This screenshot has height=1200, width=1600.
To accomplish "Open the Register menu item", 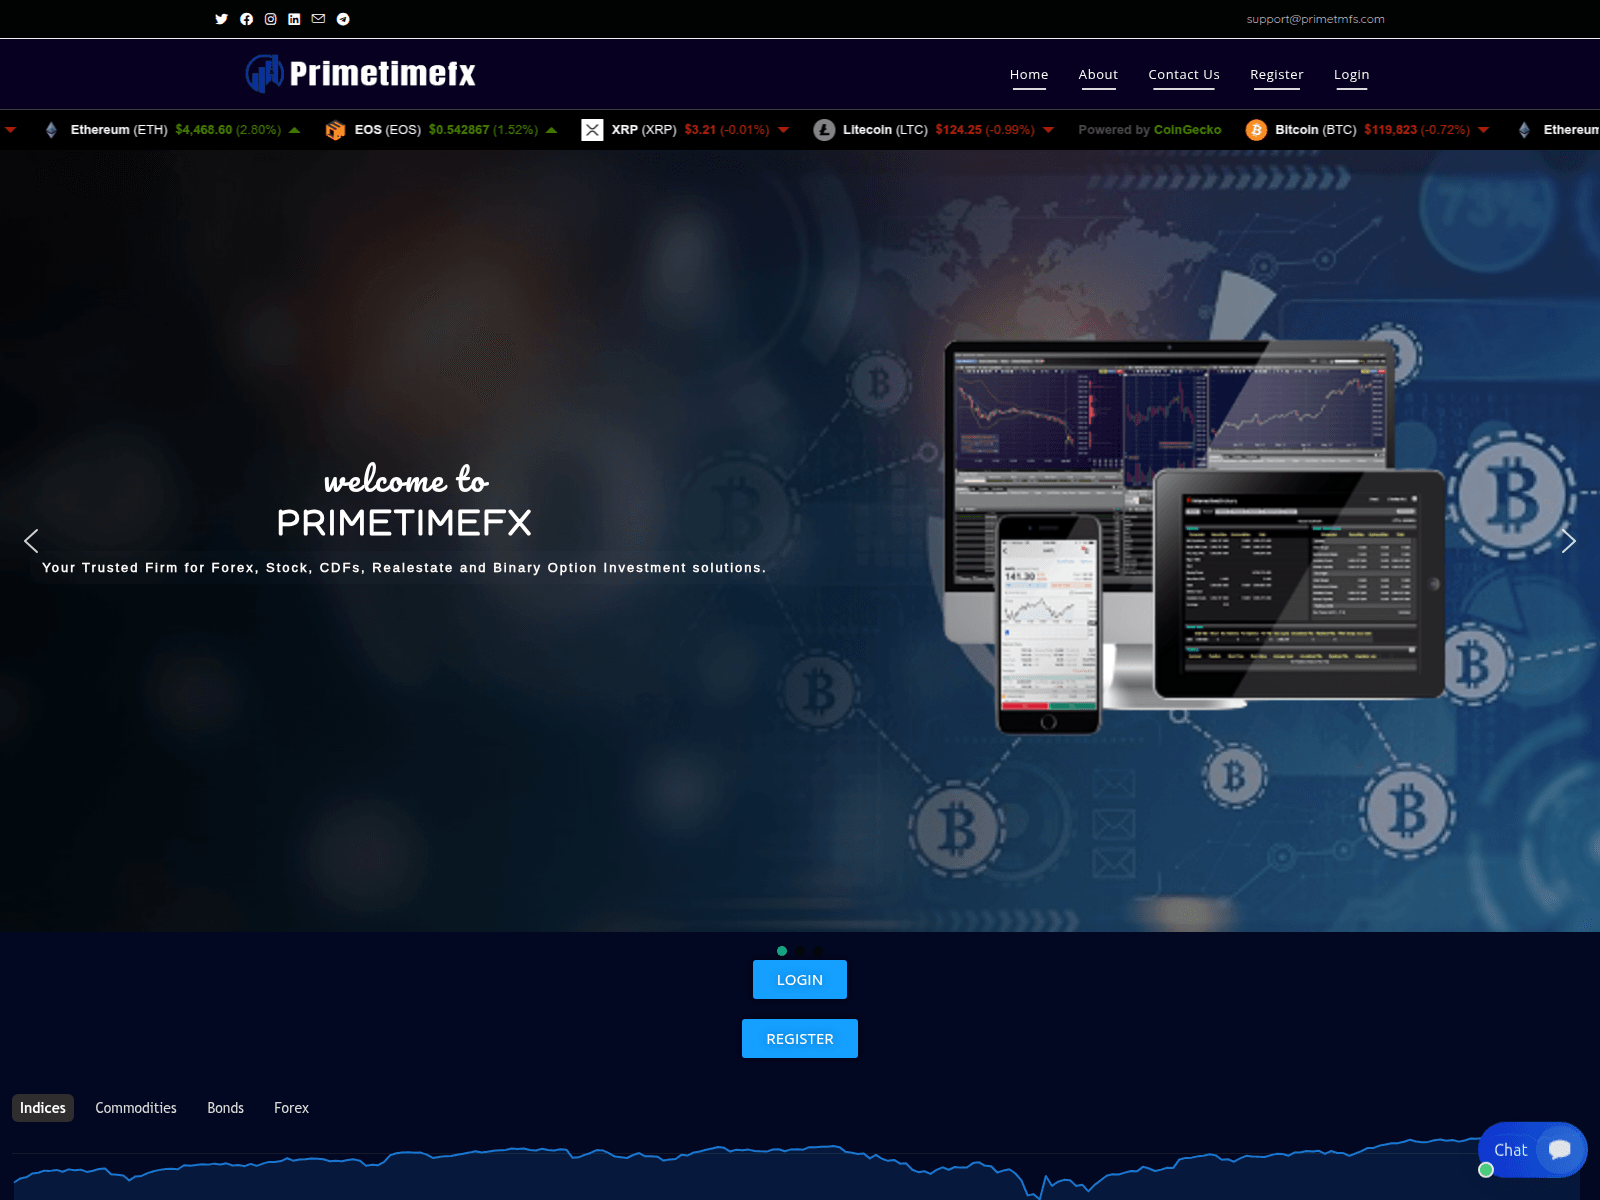I will coord(1277,75).
